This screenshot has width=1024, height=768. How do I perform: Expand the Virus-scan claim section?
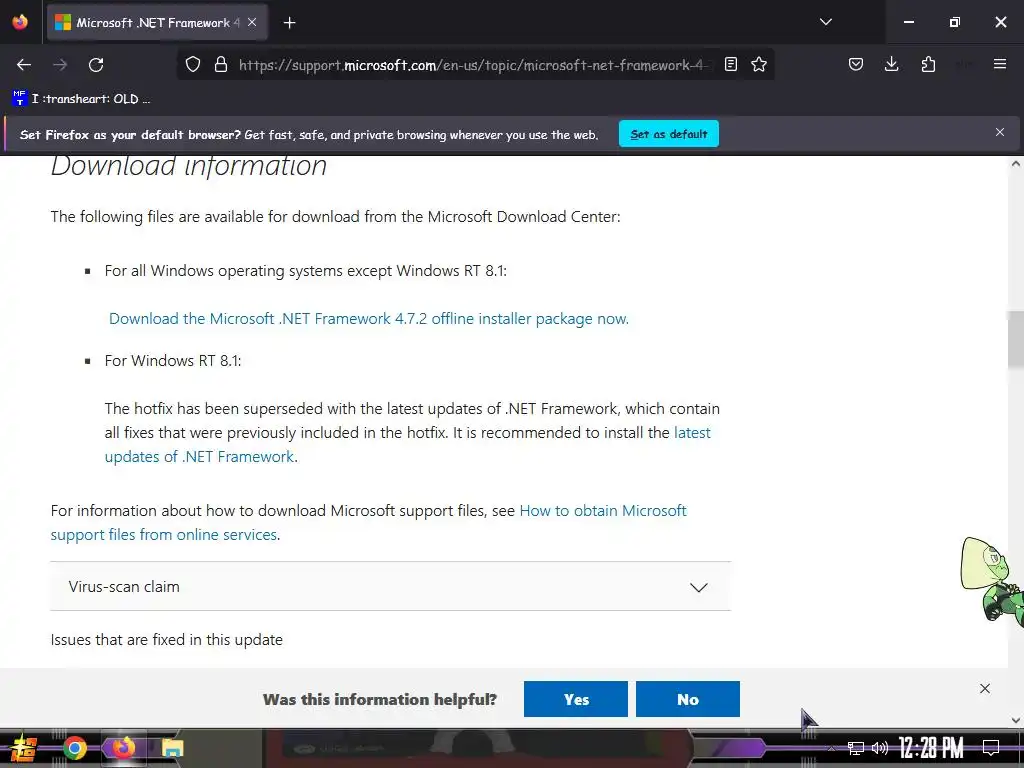point(391,586)
